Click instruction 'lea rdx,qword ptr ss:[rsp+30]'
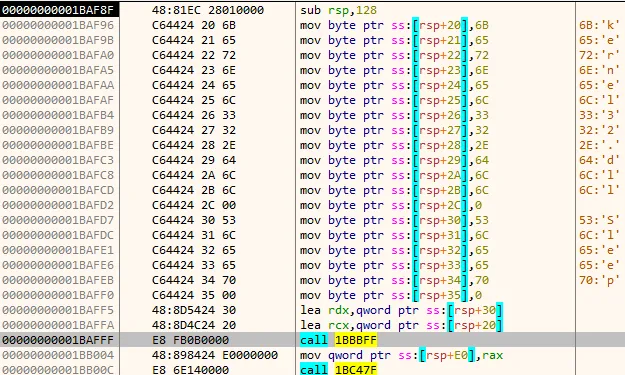This screenshot has width=625, height=375. [x=401, y=310]
